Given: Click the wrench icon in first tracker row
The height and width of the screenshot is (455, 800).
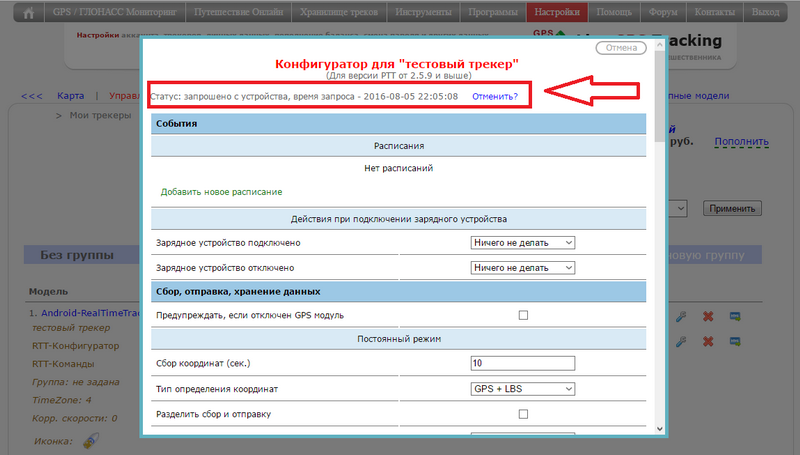Looking at the screenshot, I should (x=681, y=316).
